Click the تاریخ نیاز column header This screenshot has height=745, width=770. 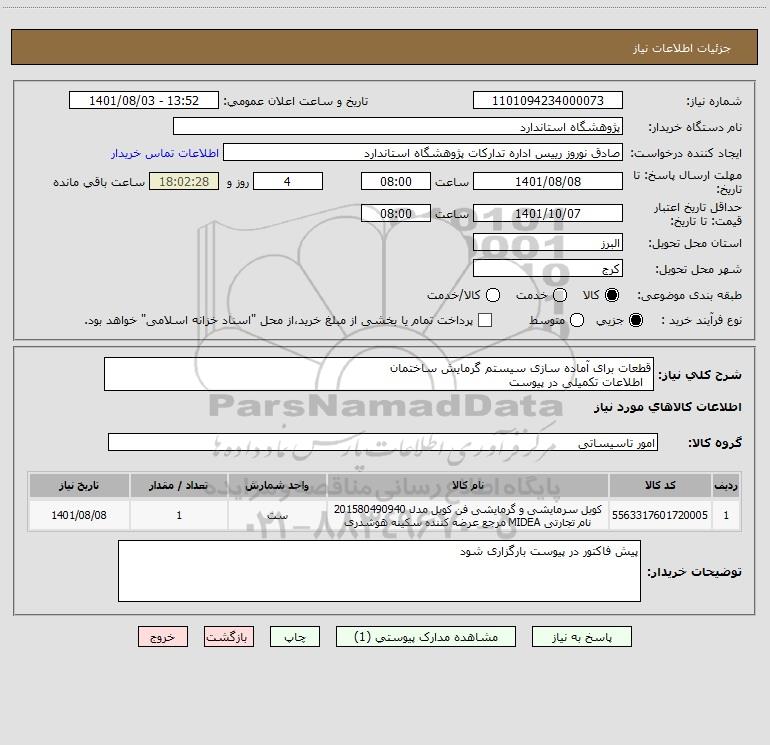(79, 485)
